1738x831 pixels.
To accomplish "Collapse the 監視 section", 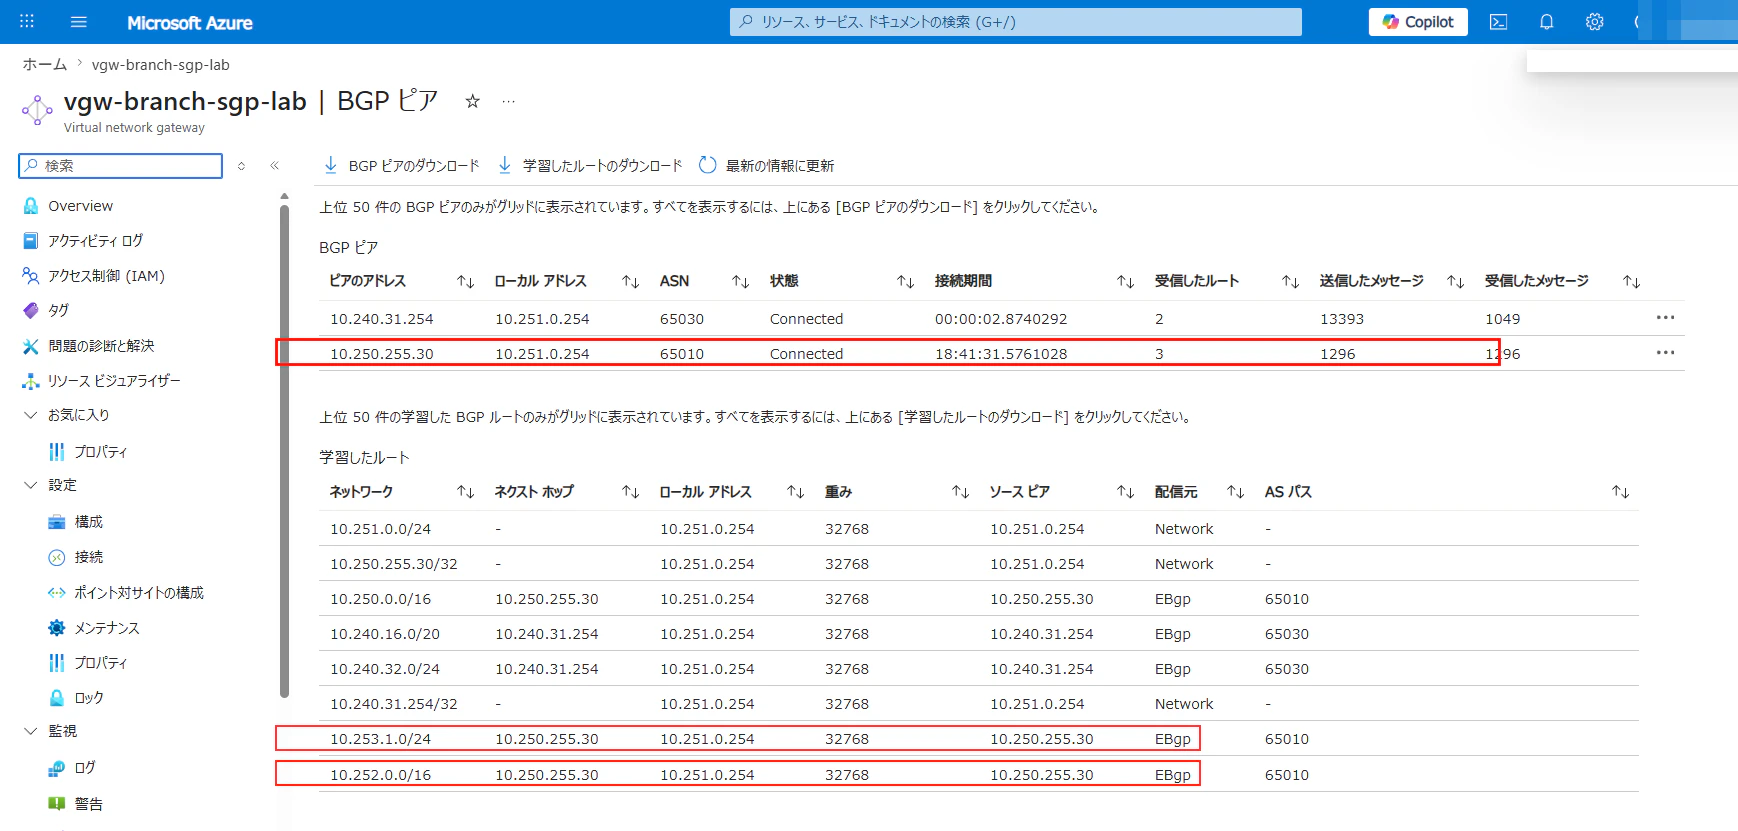I will [30, 731].
